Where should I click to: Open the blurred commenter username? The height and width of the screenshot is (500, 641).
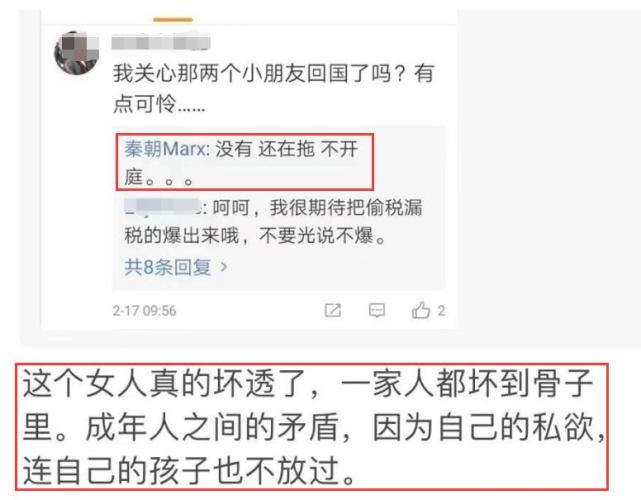(161, 43)
